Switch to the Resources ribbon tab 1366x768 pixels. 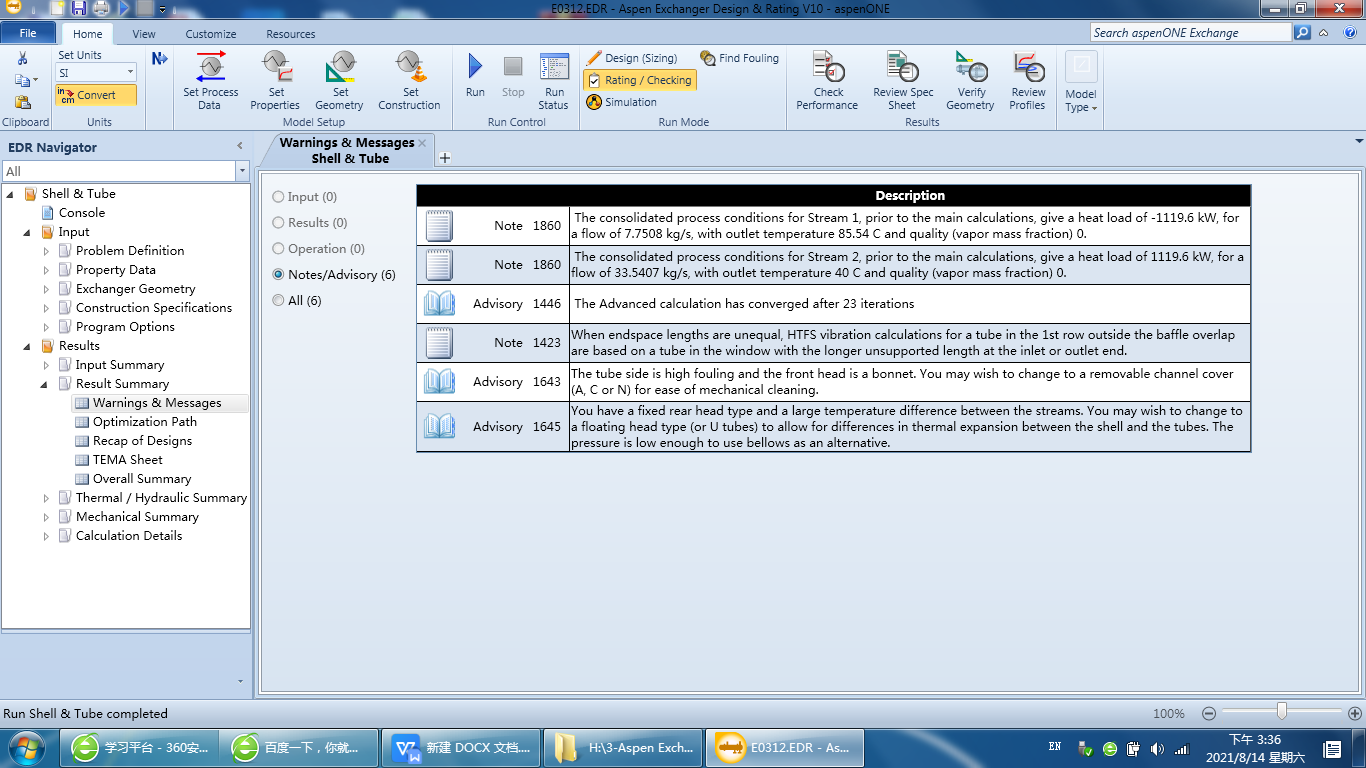[x=291, y=34]
